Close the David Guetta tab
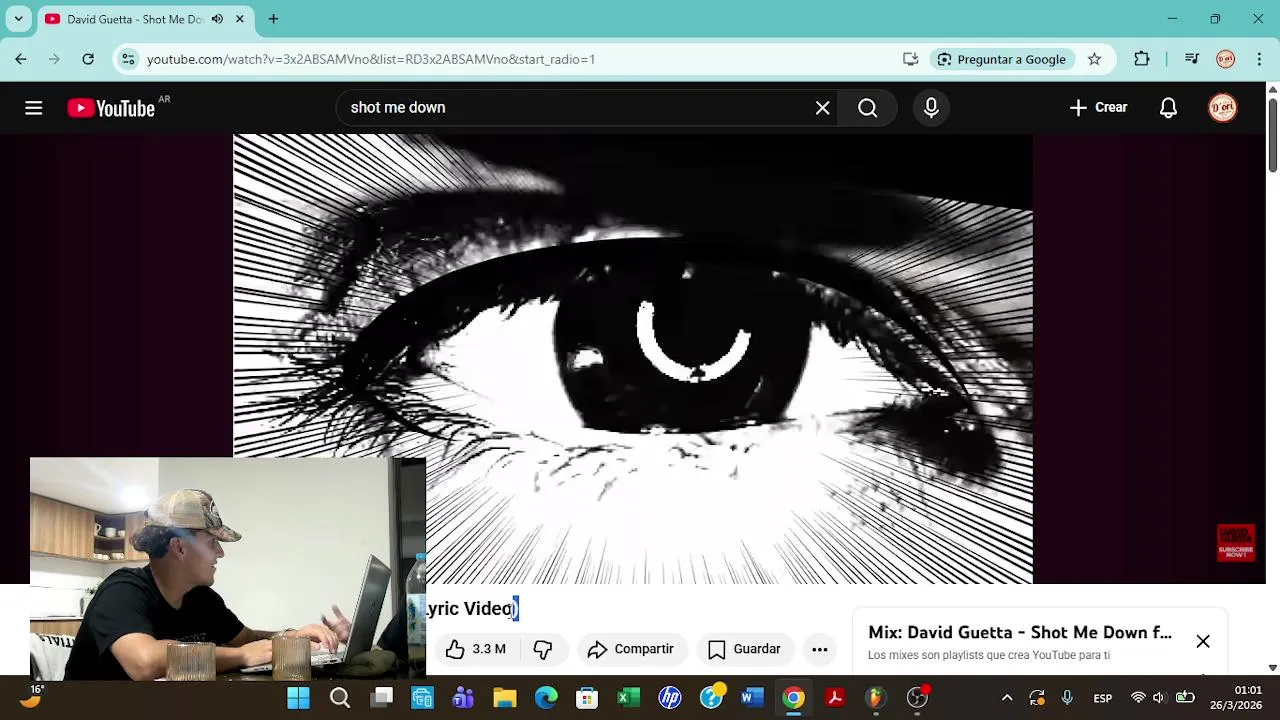This screenshot has height=720, width=1280. (240, 19)
